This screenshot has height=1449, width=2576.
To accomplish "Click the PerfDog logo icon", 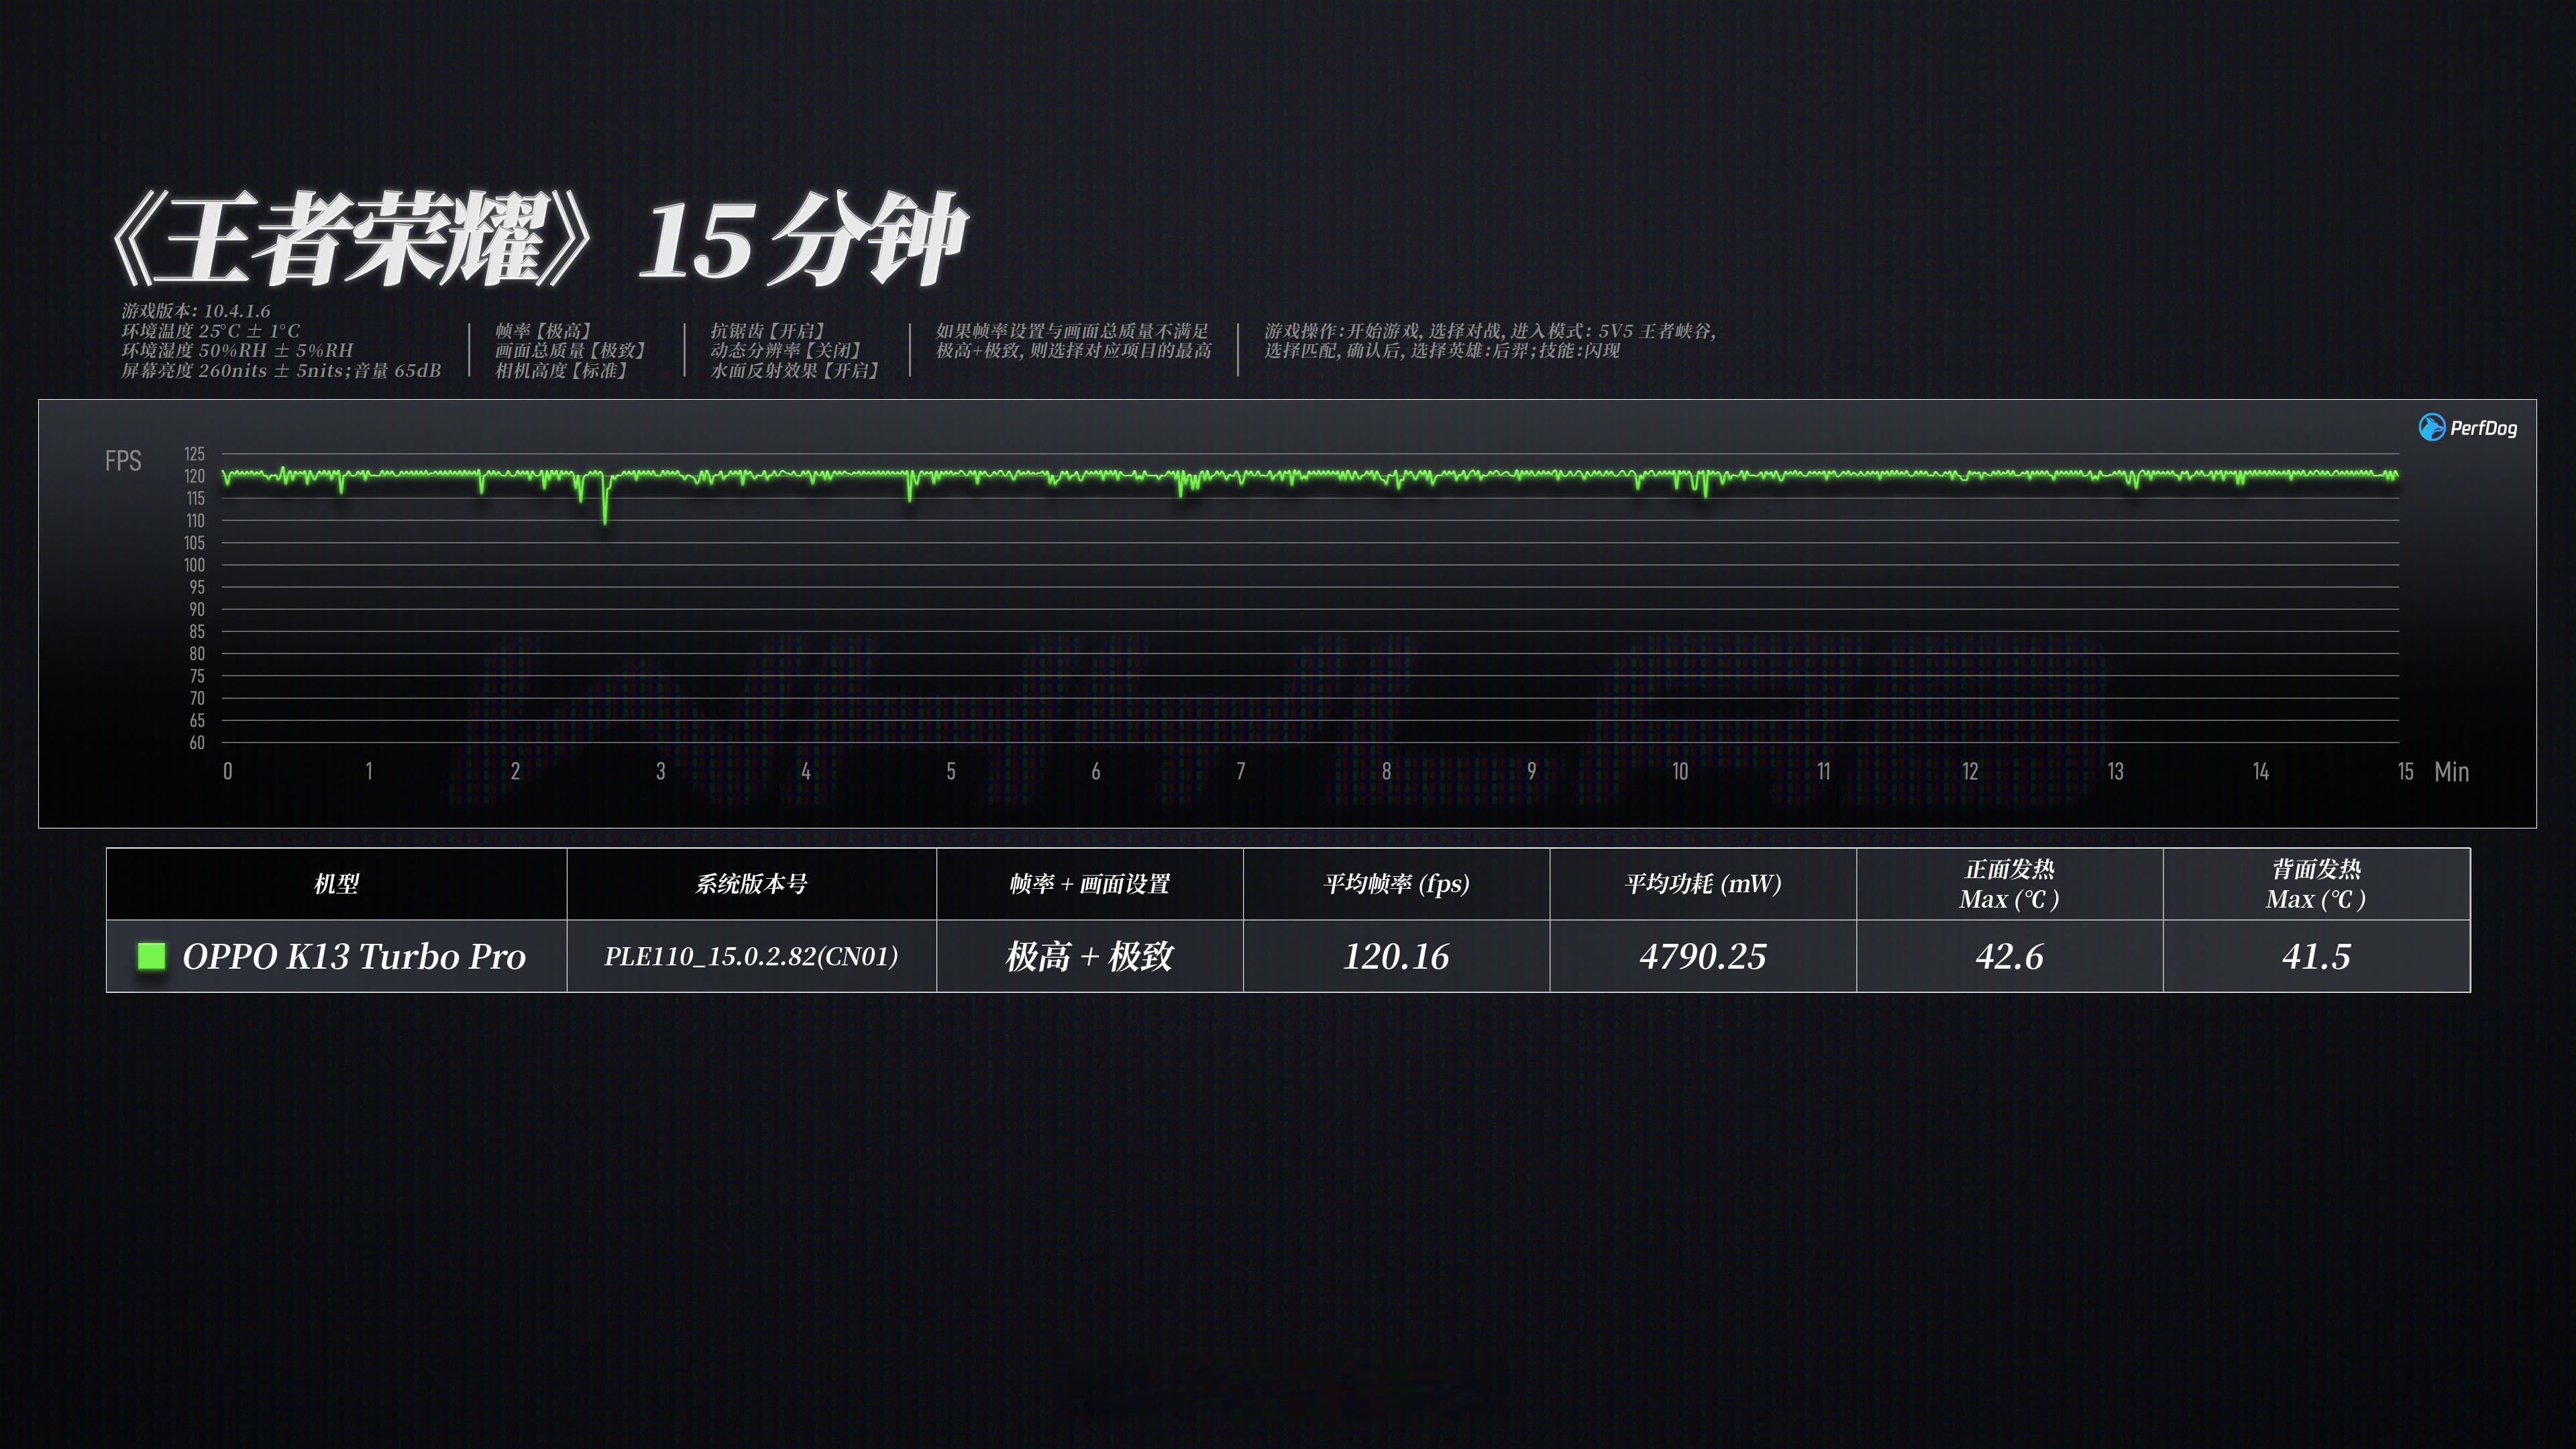I will [2431, 427].
